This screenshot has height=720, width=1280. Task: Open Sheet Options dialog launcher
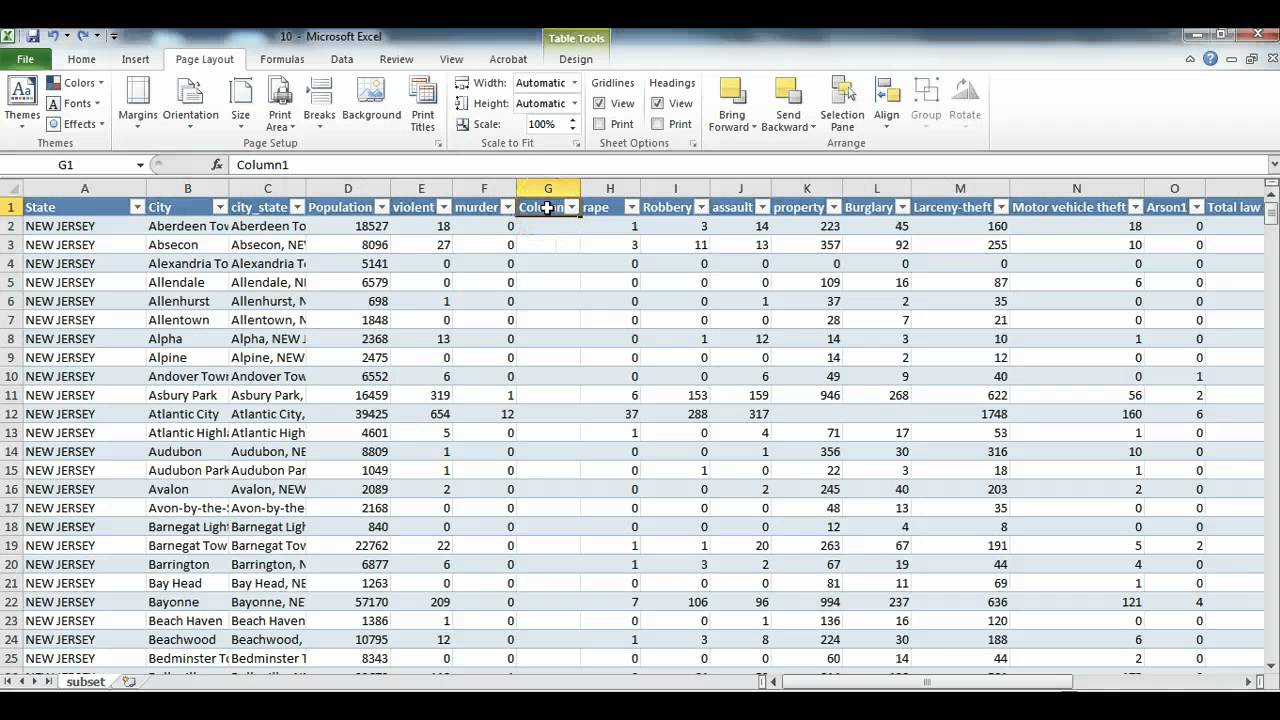point(693,144)
